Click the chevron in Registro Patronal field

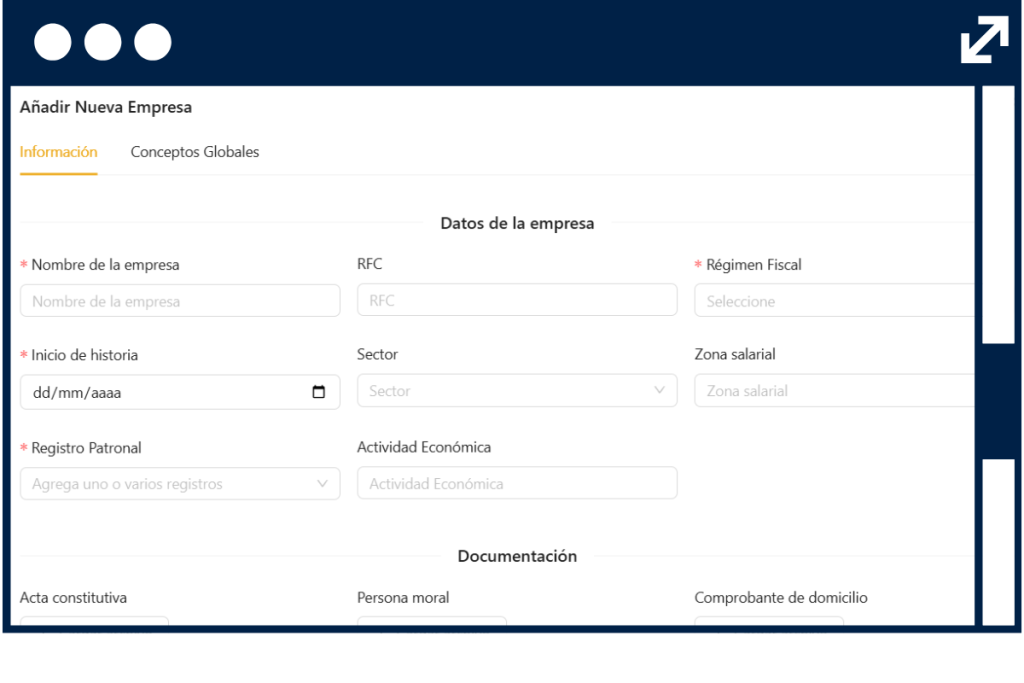pos(322,483)
